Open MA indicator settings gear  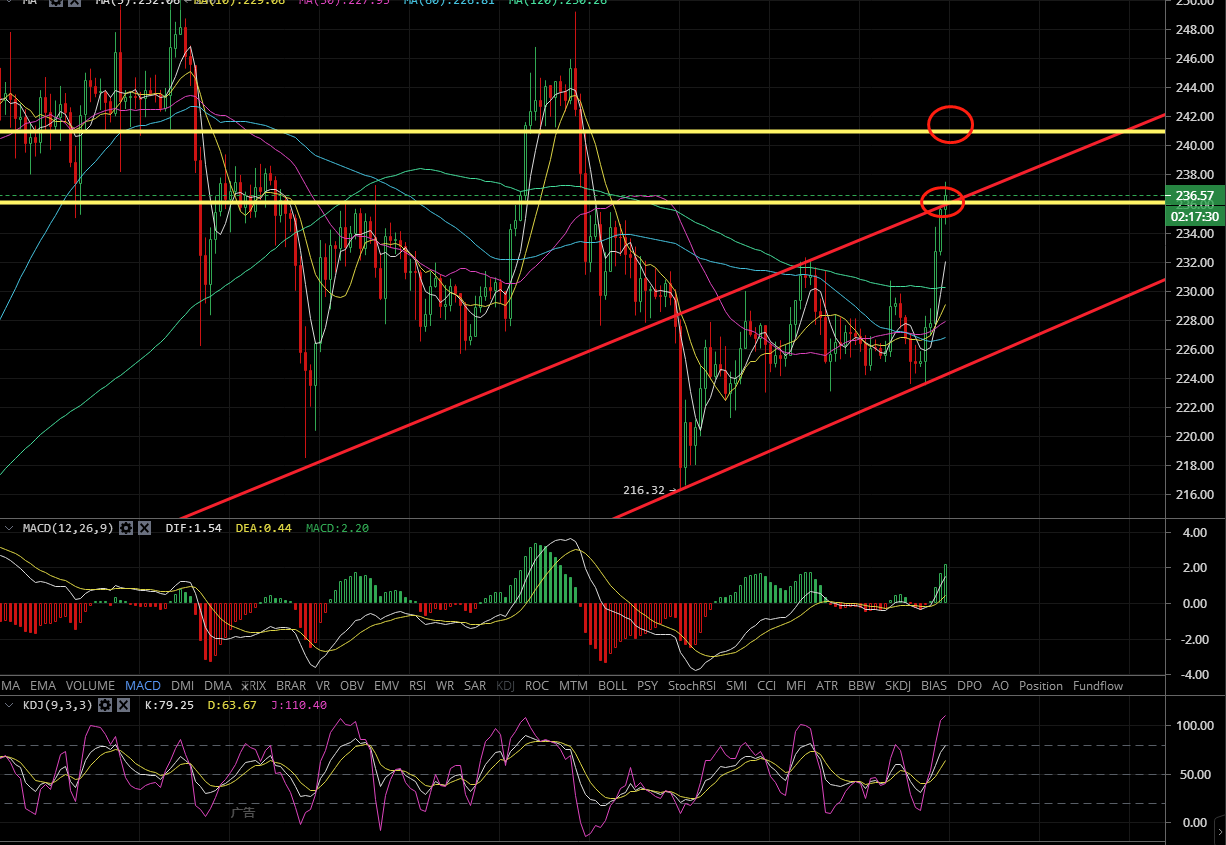point(58,3)
